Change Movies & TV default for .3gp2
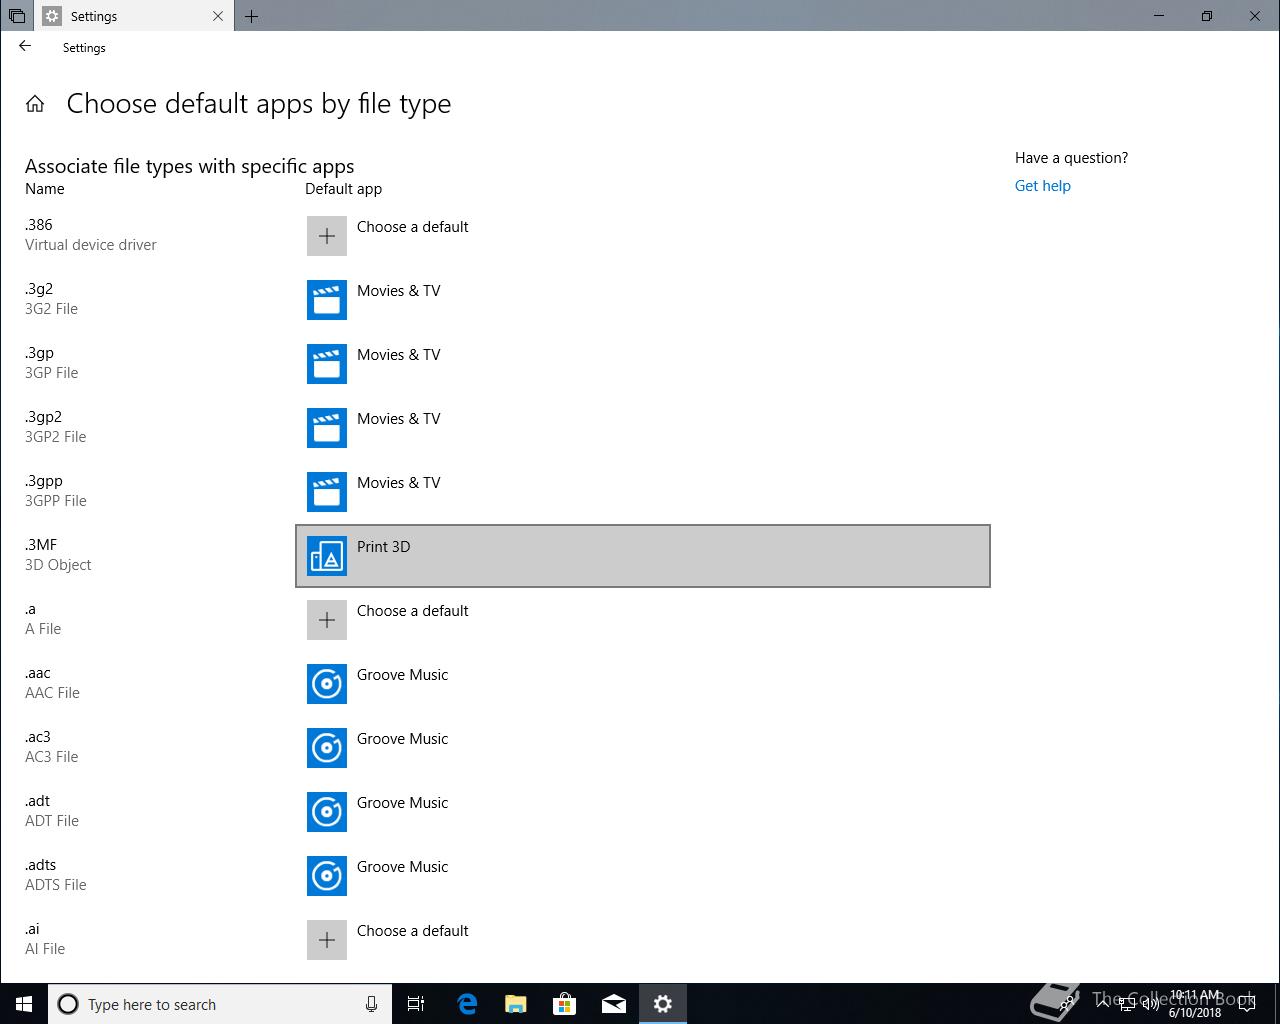1280x1024 pixels. (642, 428)
